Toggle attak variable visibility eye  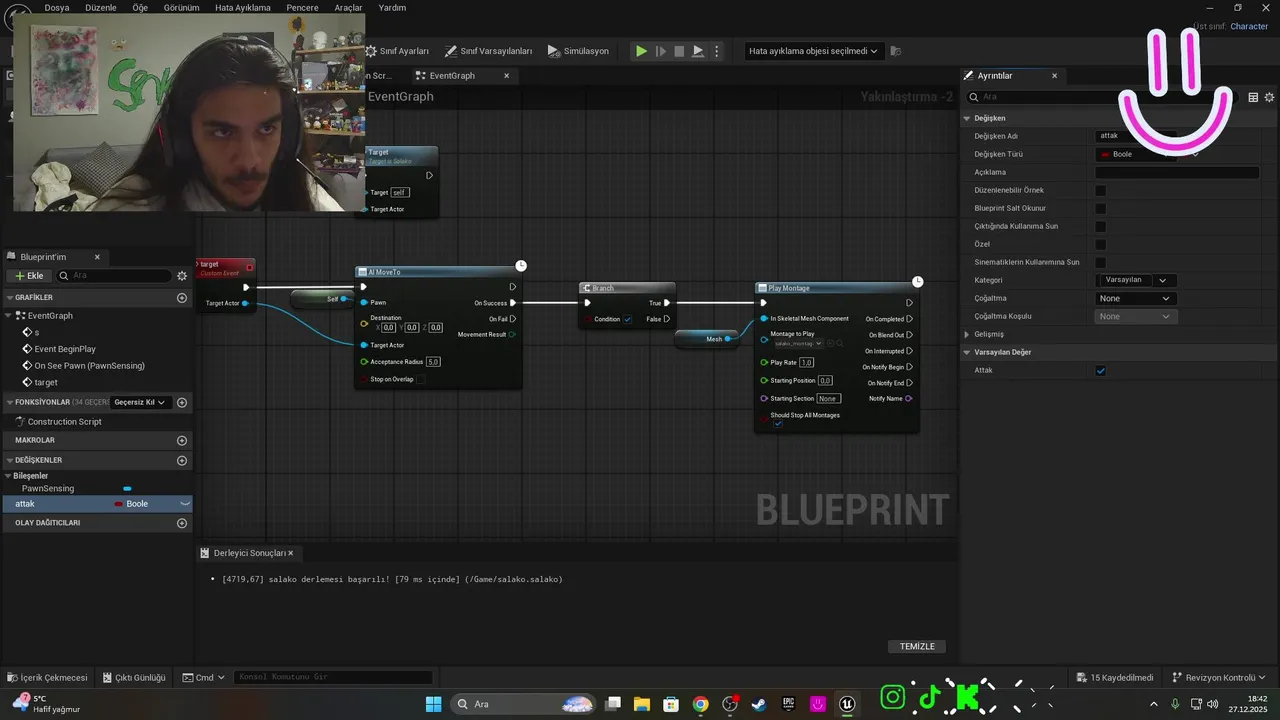pos(184,504)
